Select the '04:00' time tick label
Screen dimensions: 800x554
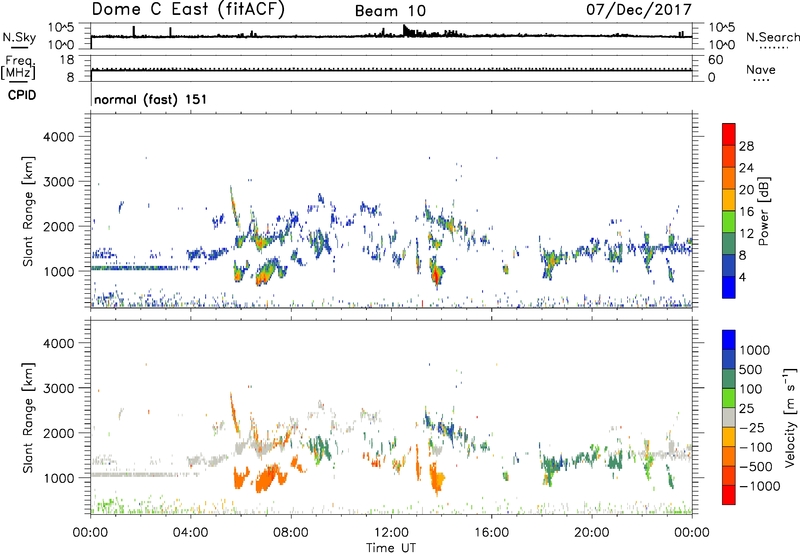point(190,533)
